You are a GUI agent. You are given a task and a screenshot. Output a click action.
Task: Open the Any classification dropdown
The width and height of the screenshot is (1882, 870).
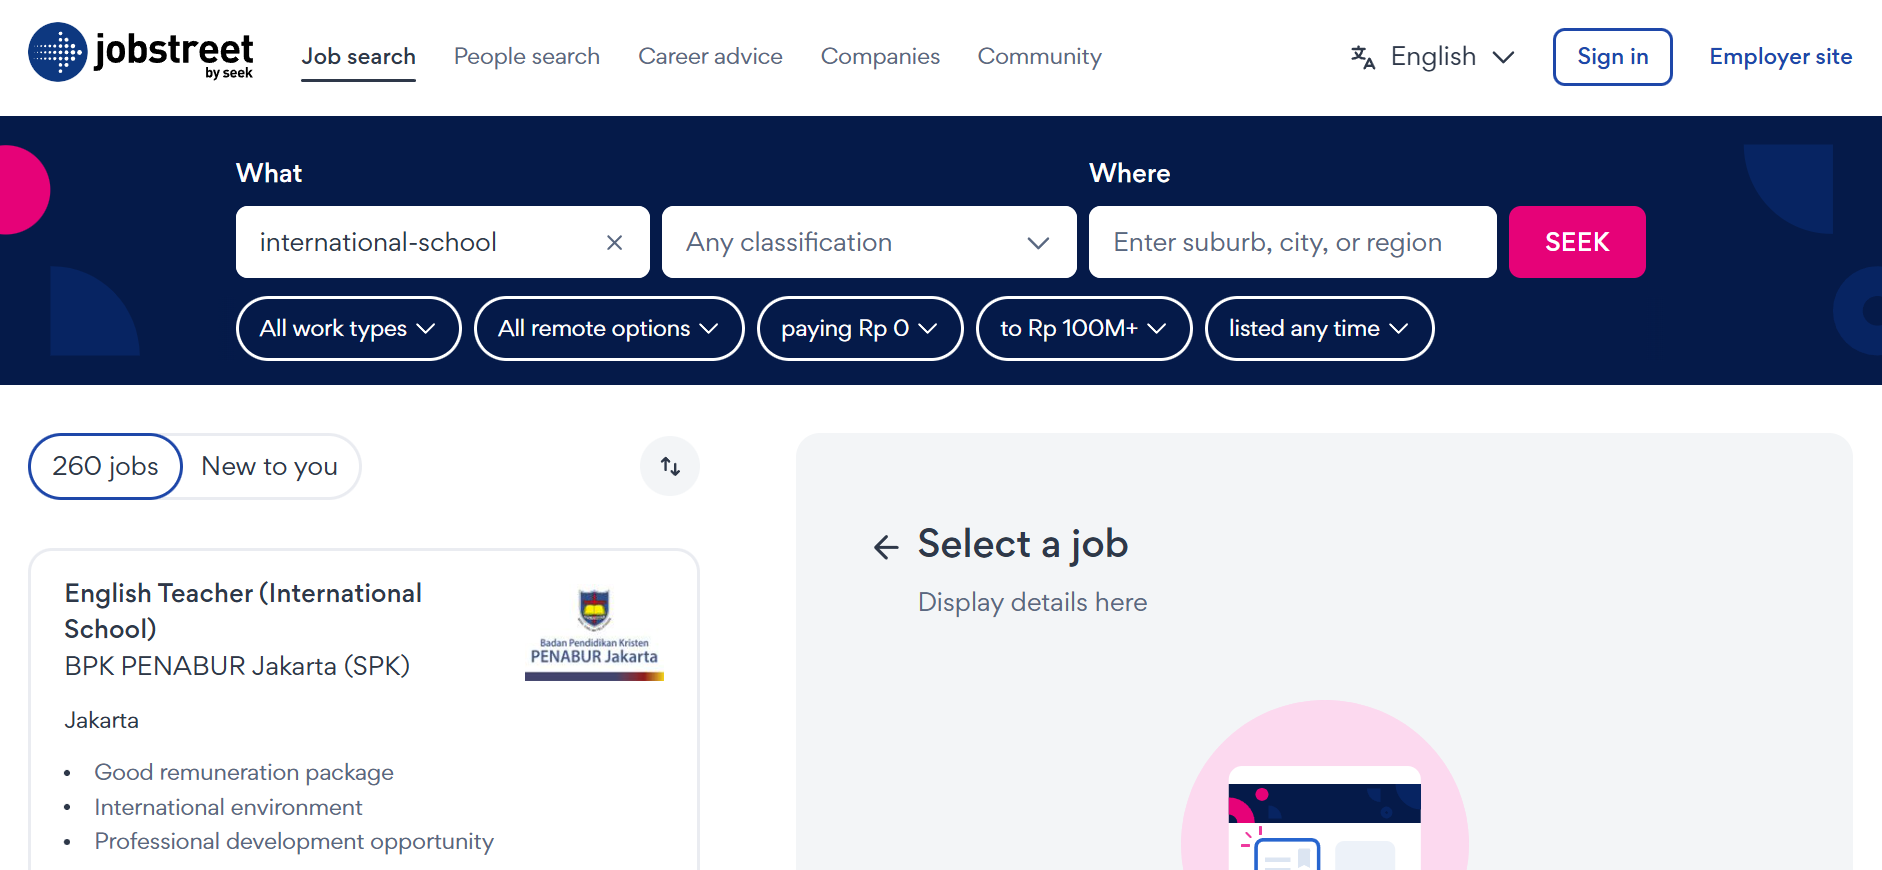869,242
